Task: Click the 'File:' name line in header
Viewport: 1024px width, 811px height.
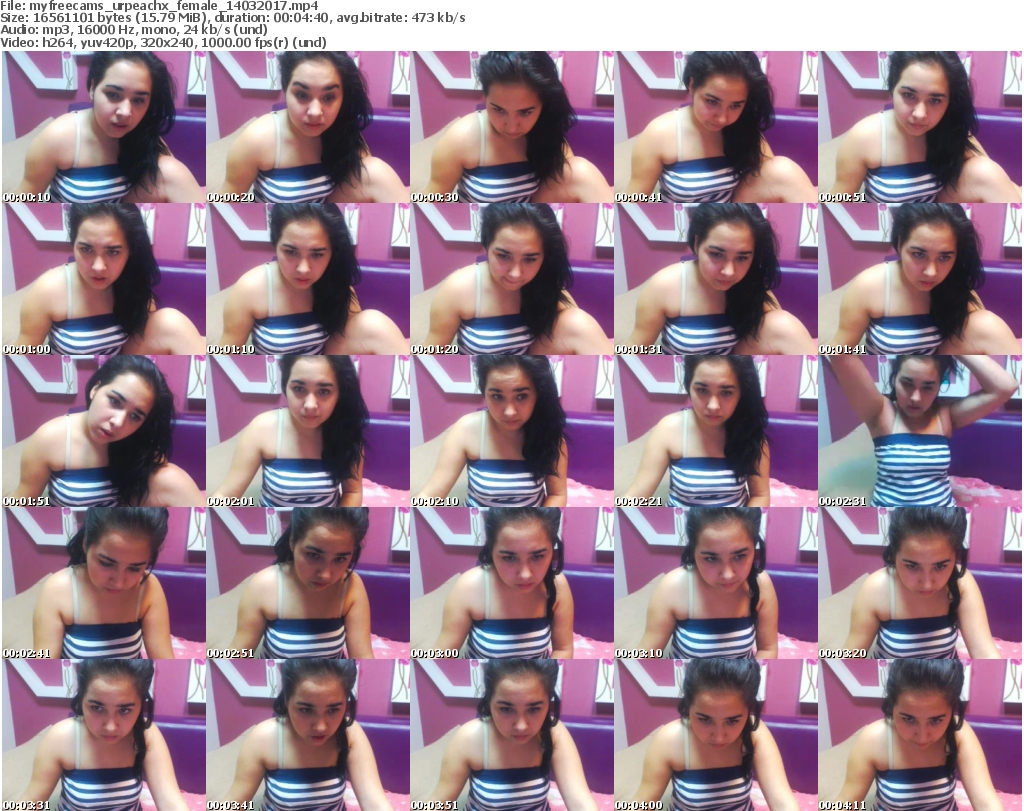Action: 159,6
